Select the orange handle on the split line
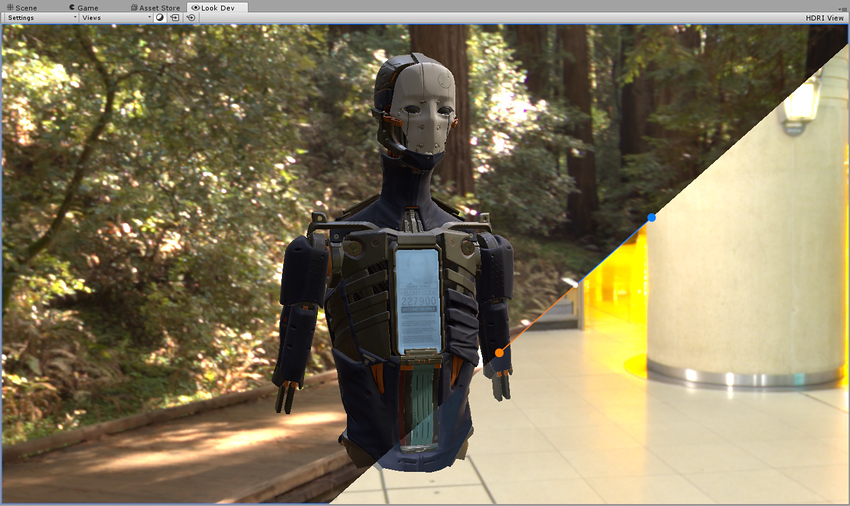This screenshot has height=506, width=850. point(499,353)
